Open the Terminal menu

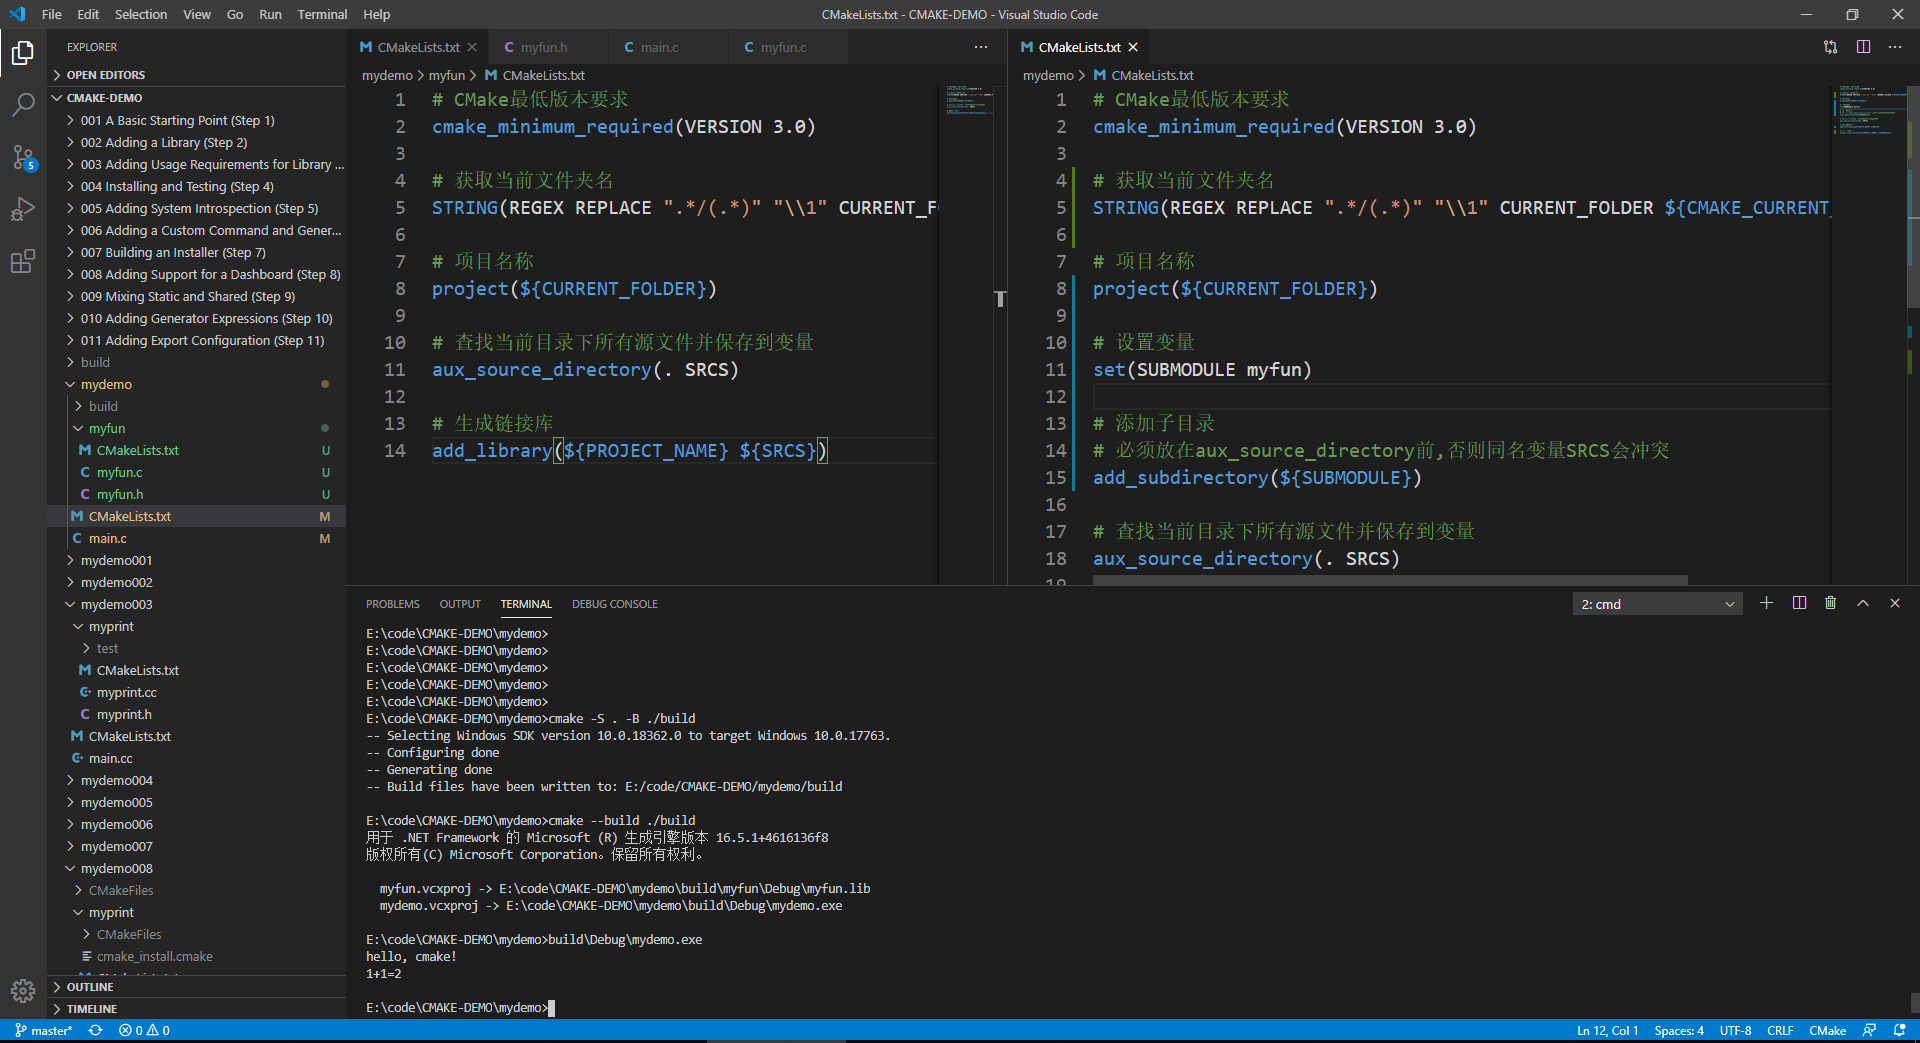click(x=321, y=14)
